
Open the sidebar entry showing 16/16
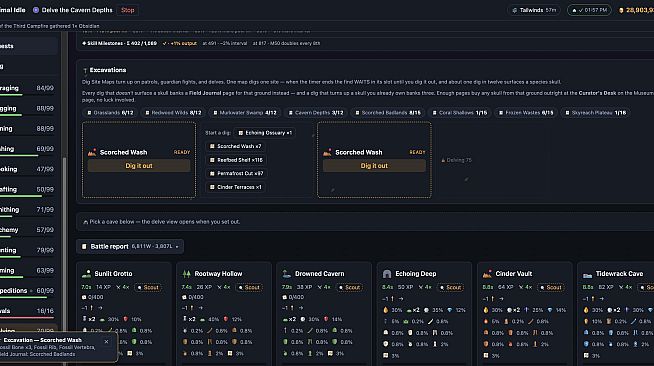click(27, 311)
